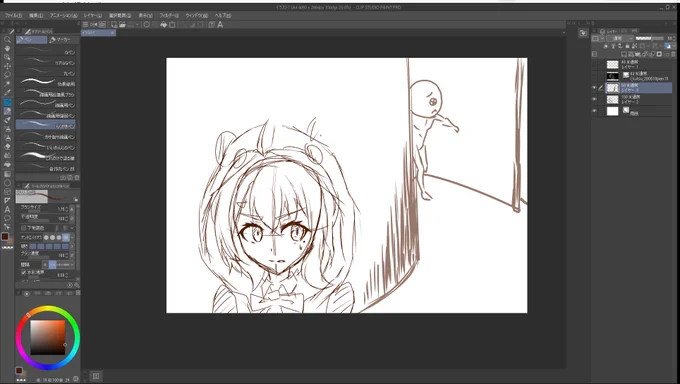The height and width of the screenshot is (384, 680).
Task: Open the ウィンドウ menu
Action: click(196, 15)
